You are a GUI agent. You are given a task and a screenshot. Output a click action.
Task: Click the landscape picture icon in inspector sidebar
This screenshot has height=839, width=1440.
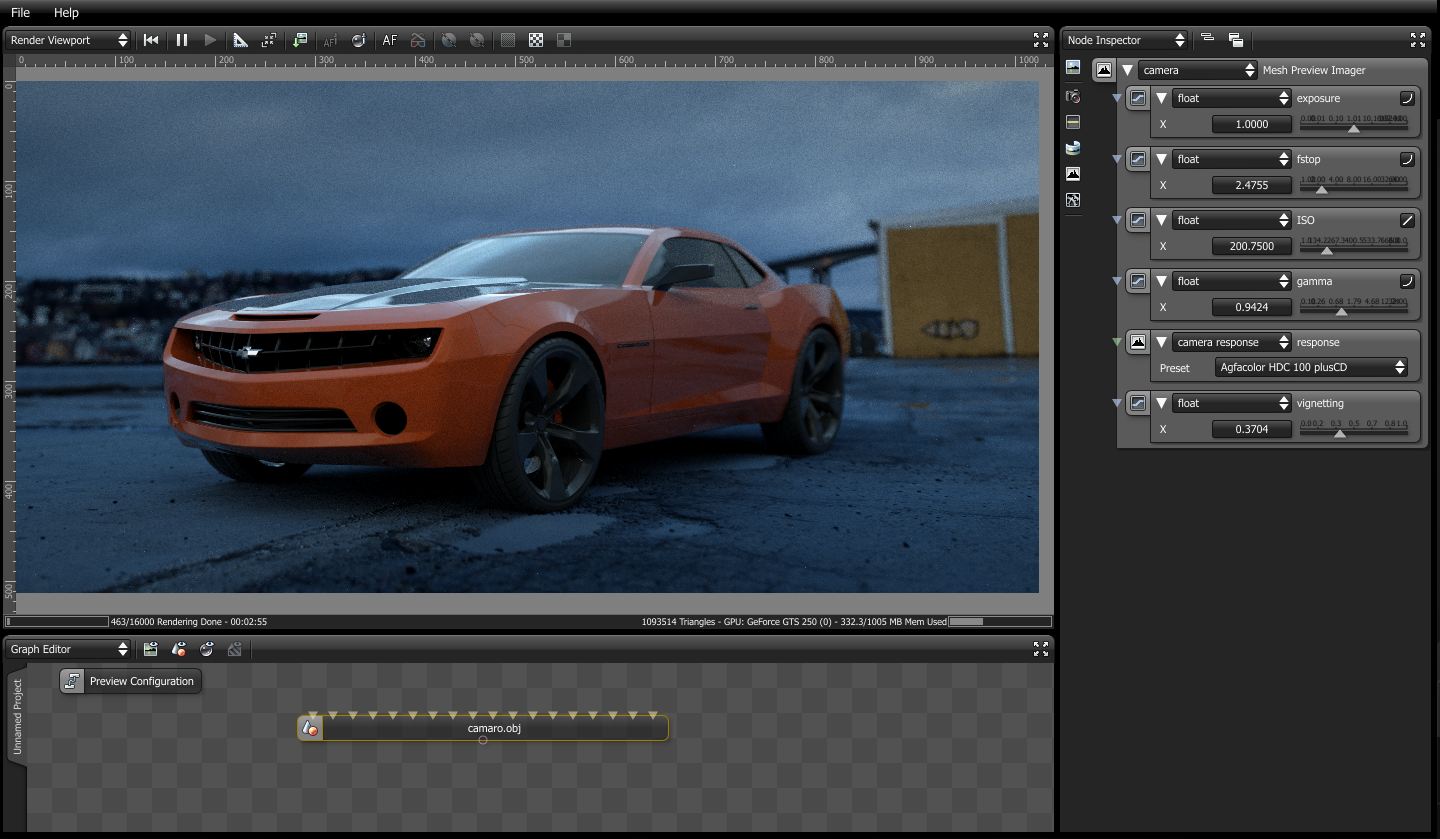(x=1073, y=68)
